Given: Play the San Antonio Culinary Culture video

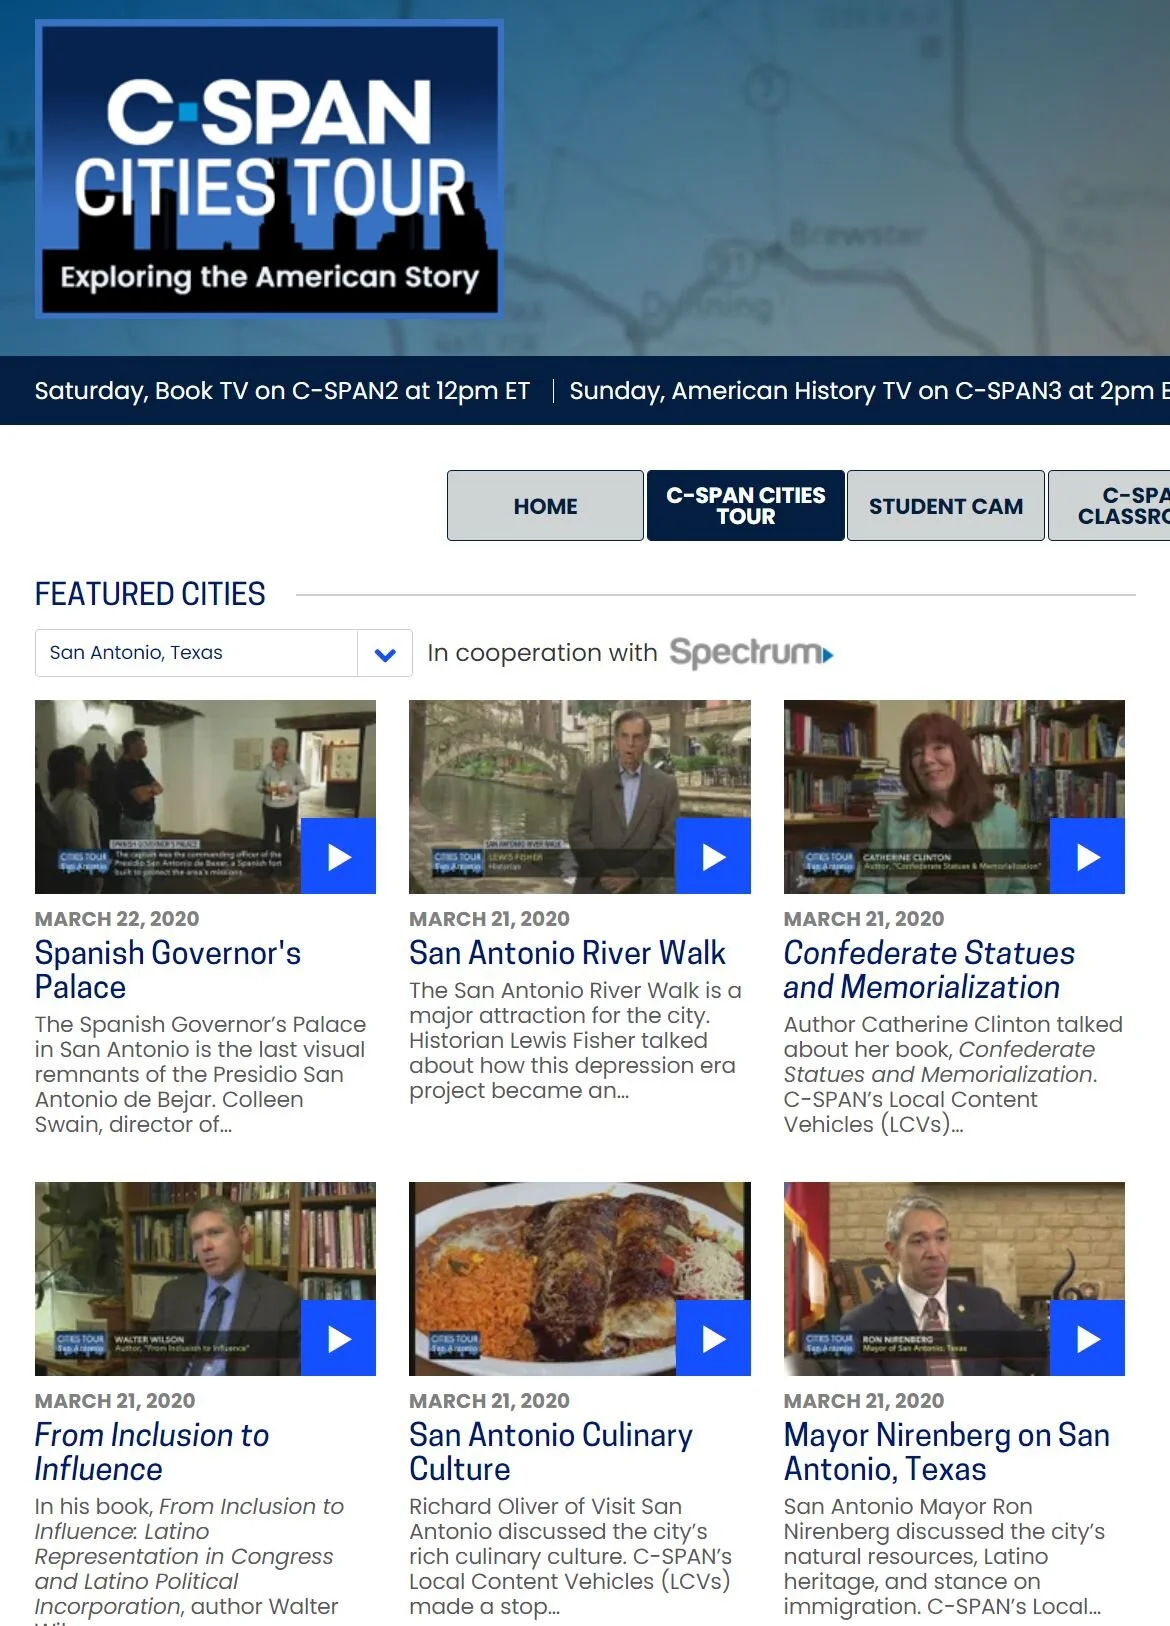Looking at the screenshot, I should click(x=713, y=1338).
